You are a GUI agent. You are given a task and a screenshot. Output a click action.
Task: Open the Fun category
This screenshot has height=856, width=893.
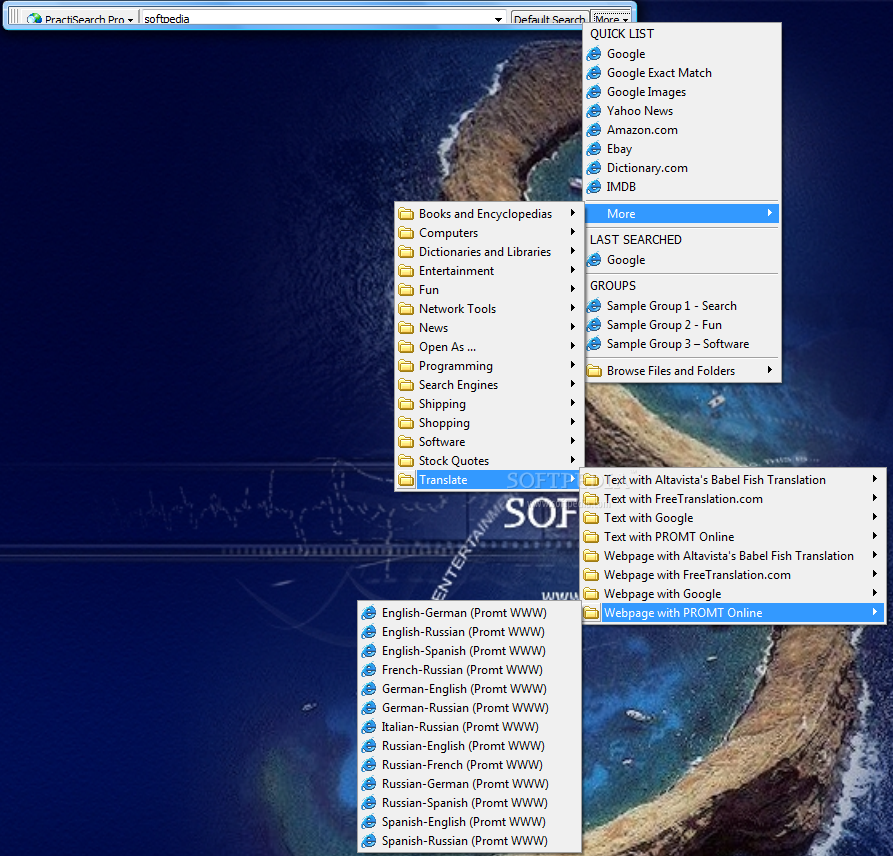pos(489,290)
